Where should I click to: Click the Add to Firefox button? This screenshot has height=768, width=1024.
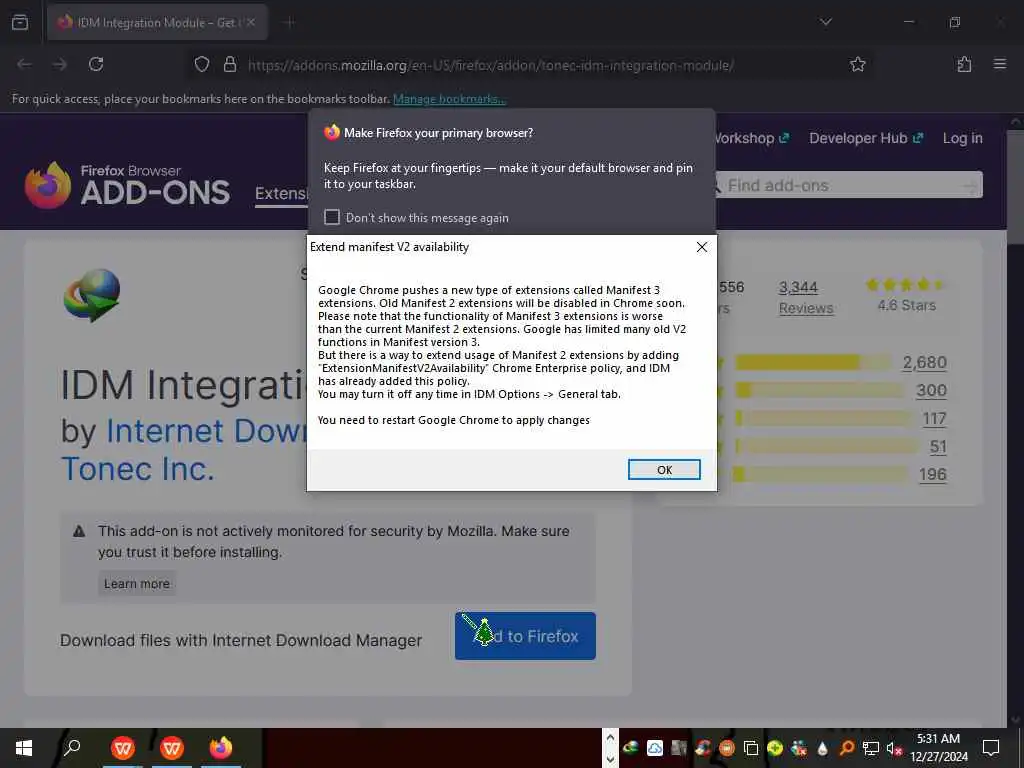point(525,635)
